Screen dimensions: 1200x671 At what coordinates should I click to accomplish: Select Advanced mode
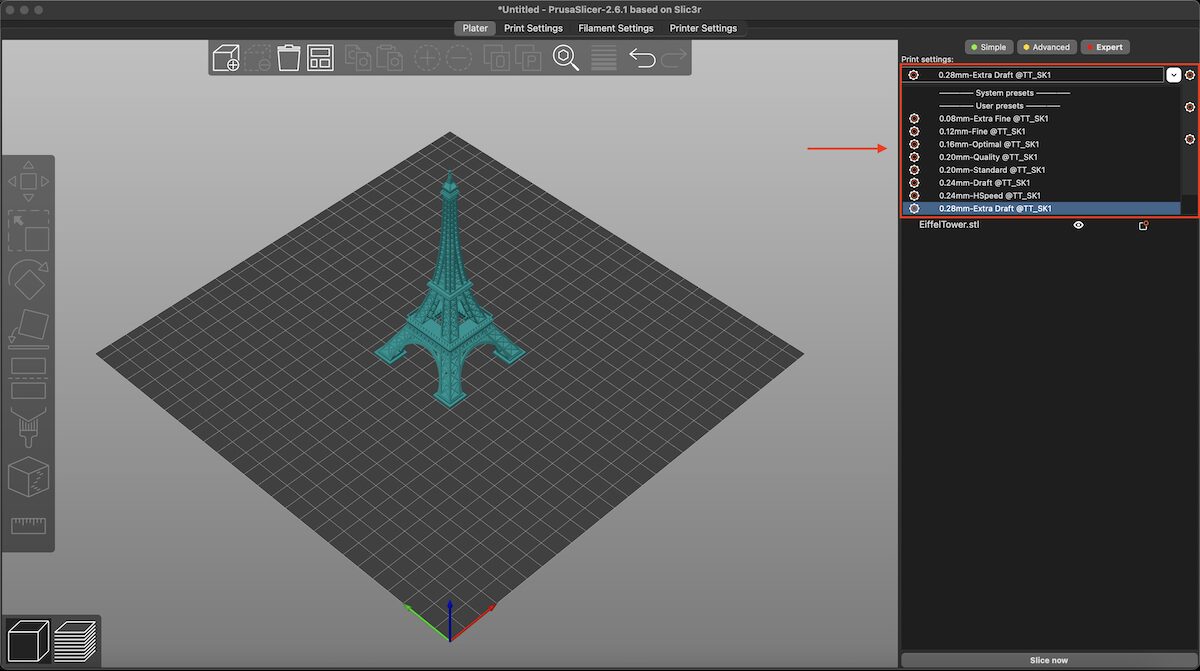pos(1045,47)
